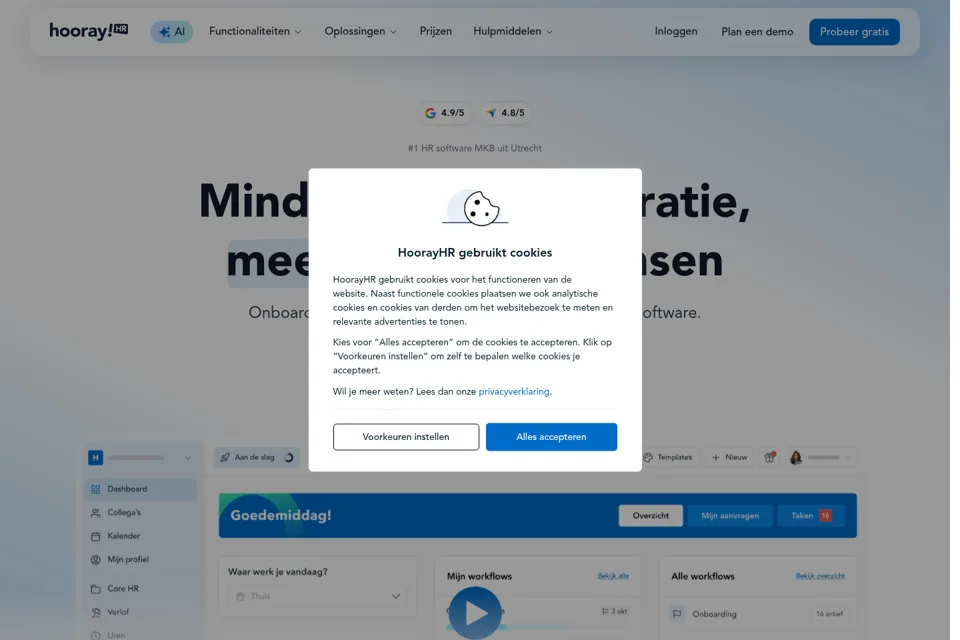Click the hooray!HR logo

point(89,31)
